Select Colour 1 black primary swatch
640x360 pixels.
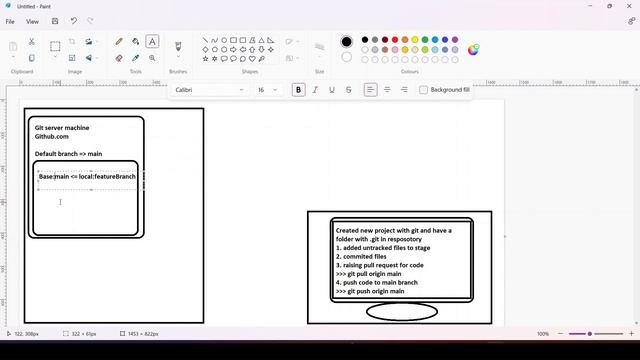pyautogui.click(x=346, y=41)
